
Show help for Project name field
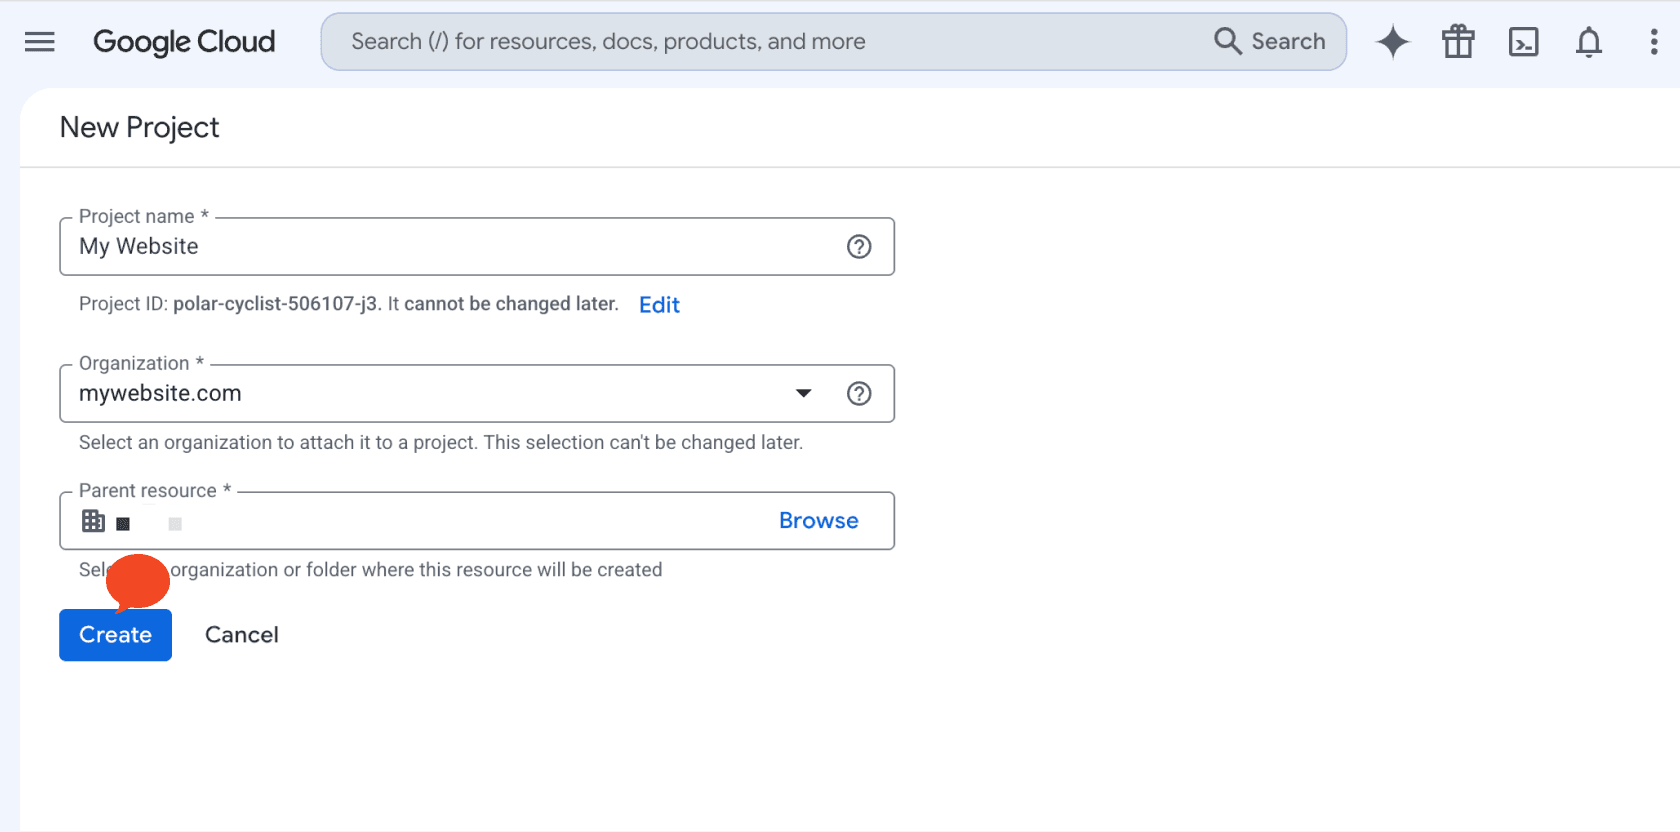click(859, 247)
